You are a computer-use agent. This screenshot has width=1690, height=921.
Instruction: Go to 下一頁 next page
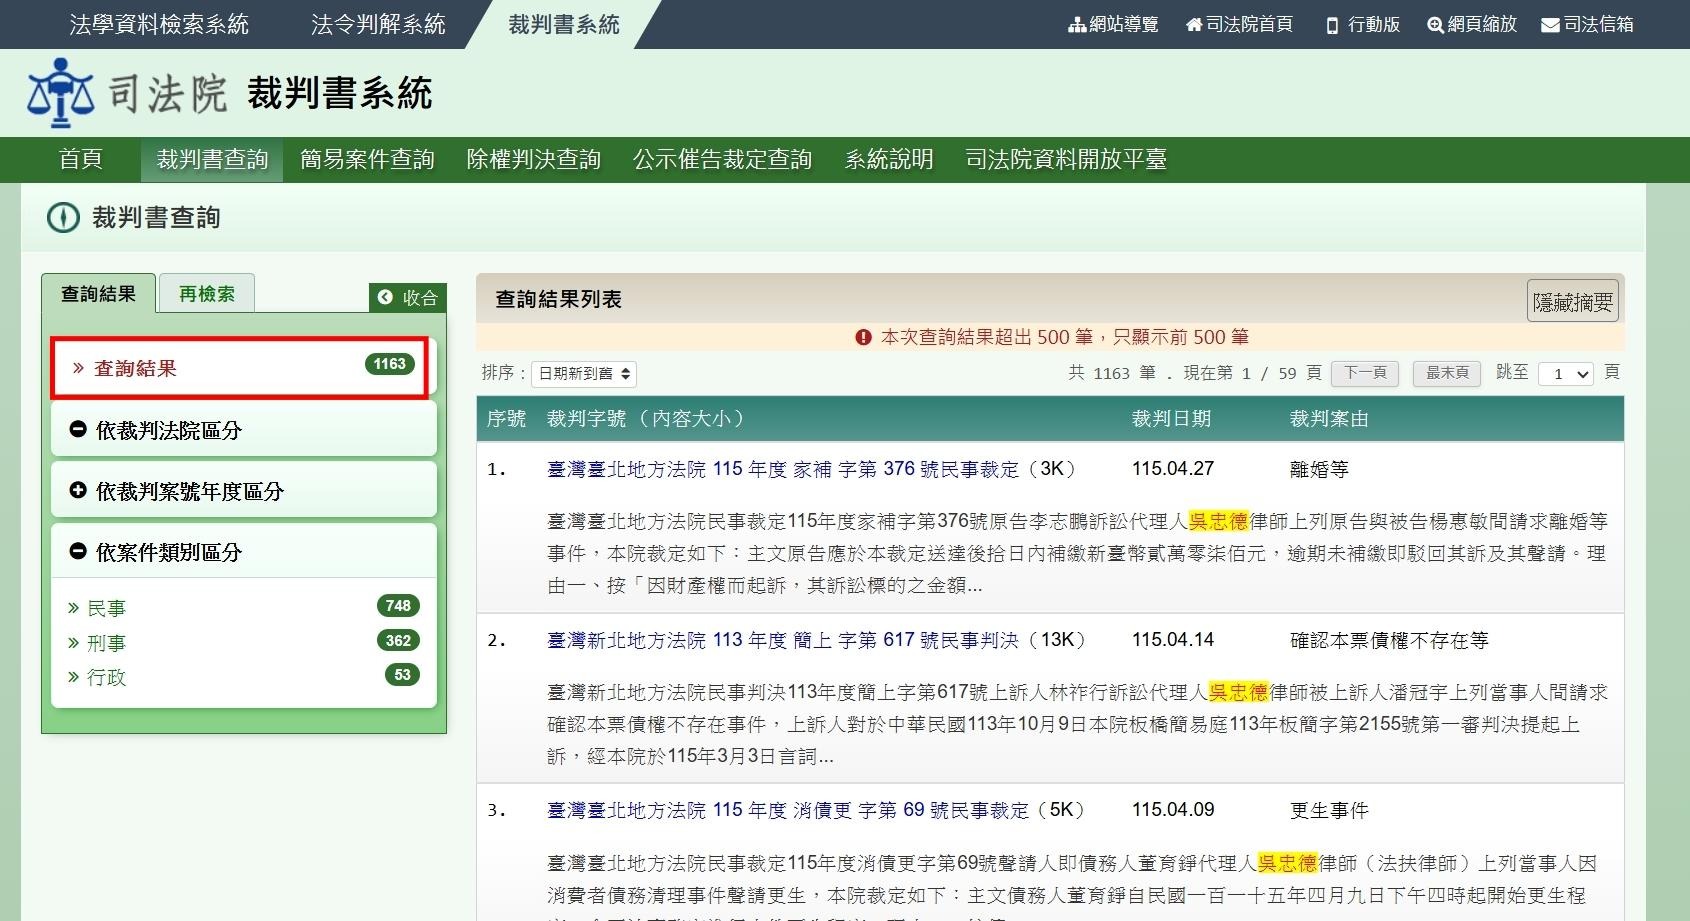[x=1365, y=373]
